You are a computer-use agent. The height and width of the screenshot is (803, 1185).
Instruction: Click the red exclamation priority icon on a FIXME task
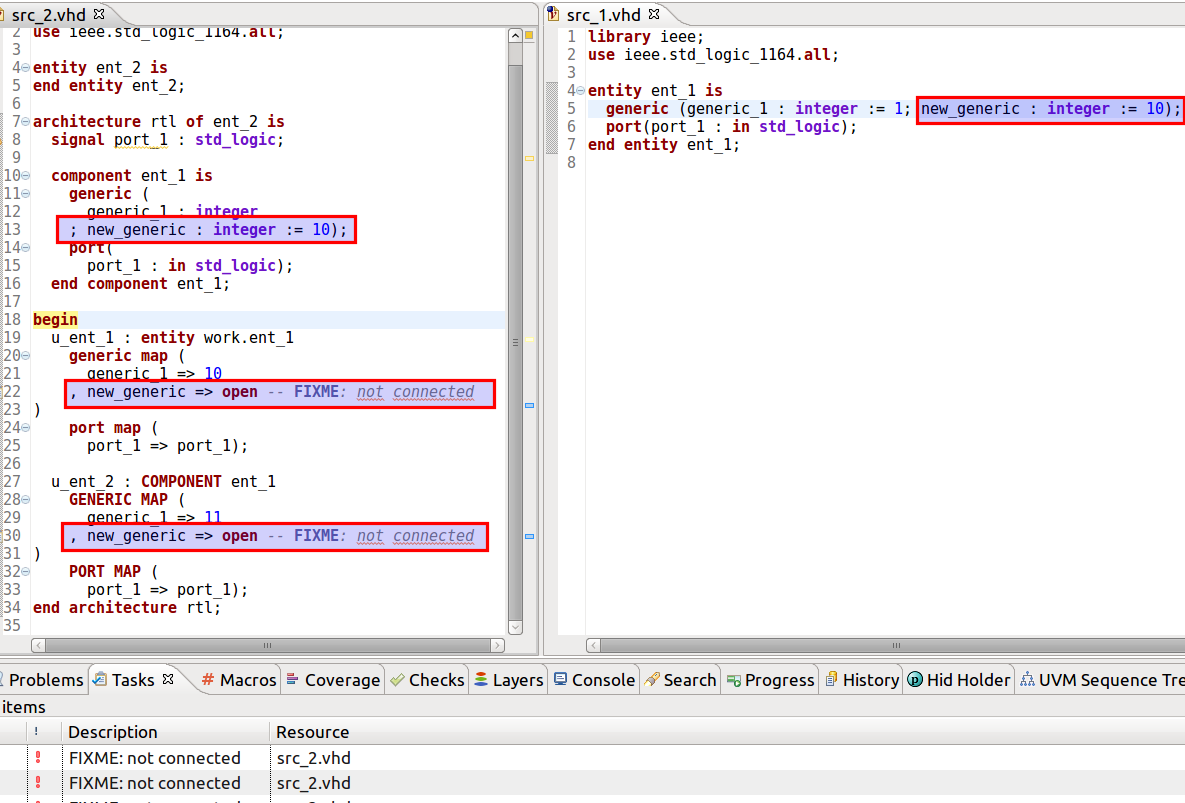pos(37,758)
